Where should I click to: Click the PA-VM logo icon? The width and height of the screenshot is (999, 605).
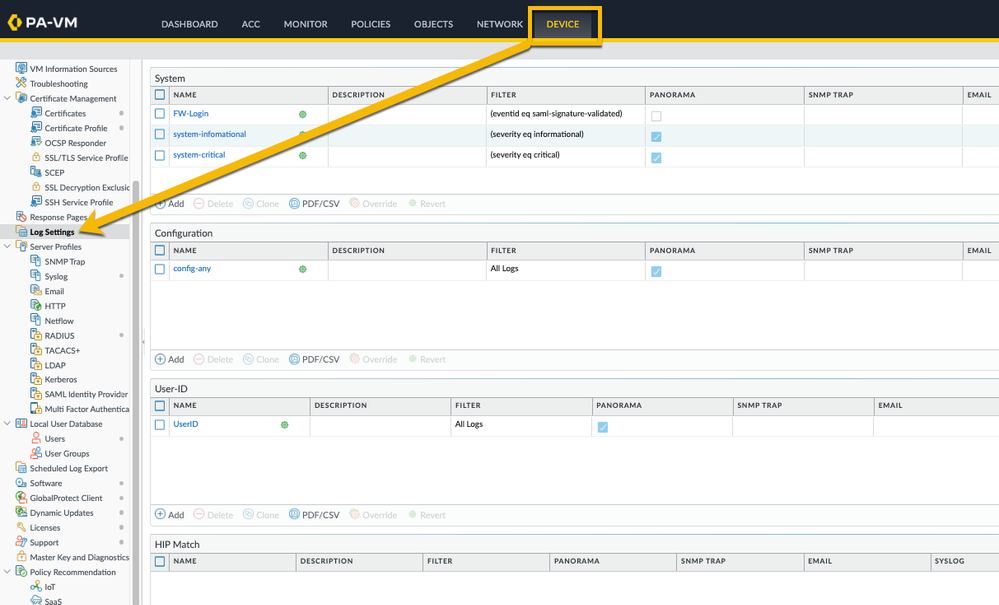(14, 22)
